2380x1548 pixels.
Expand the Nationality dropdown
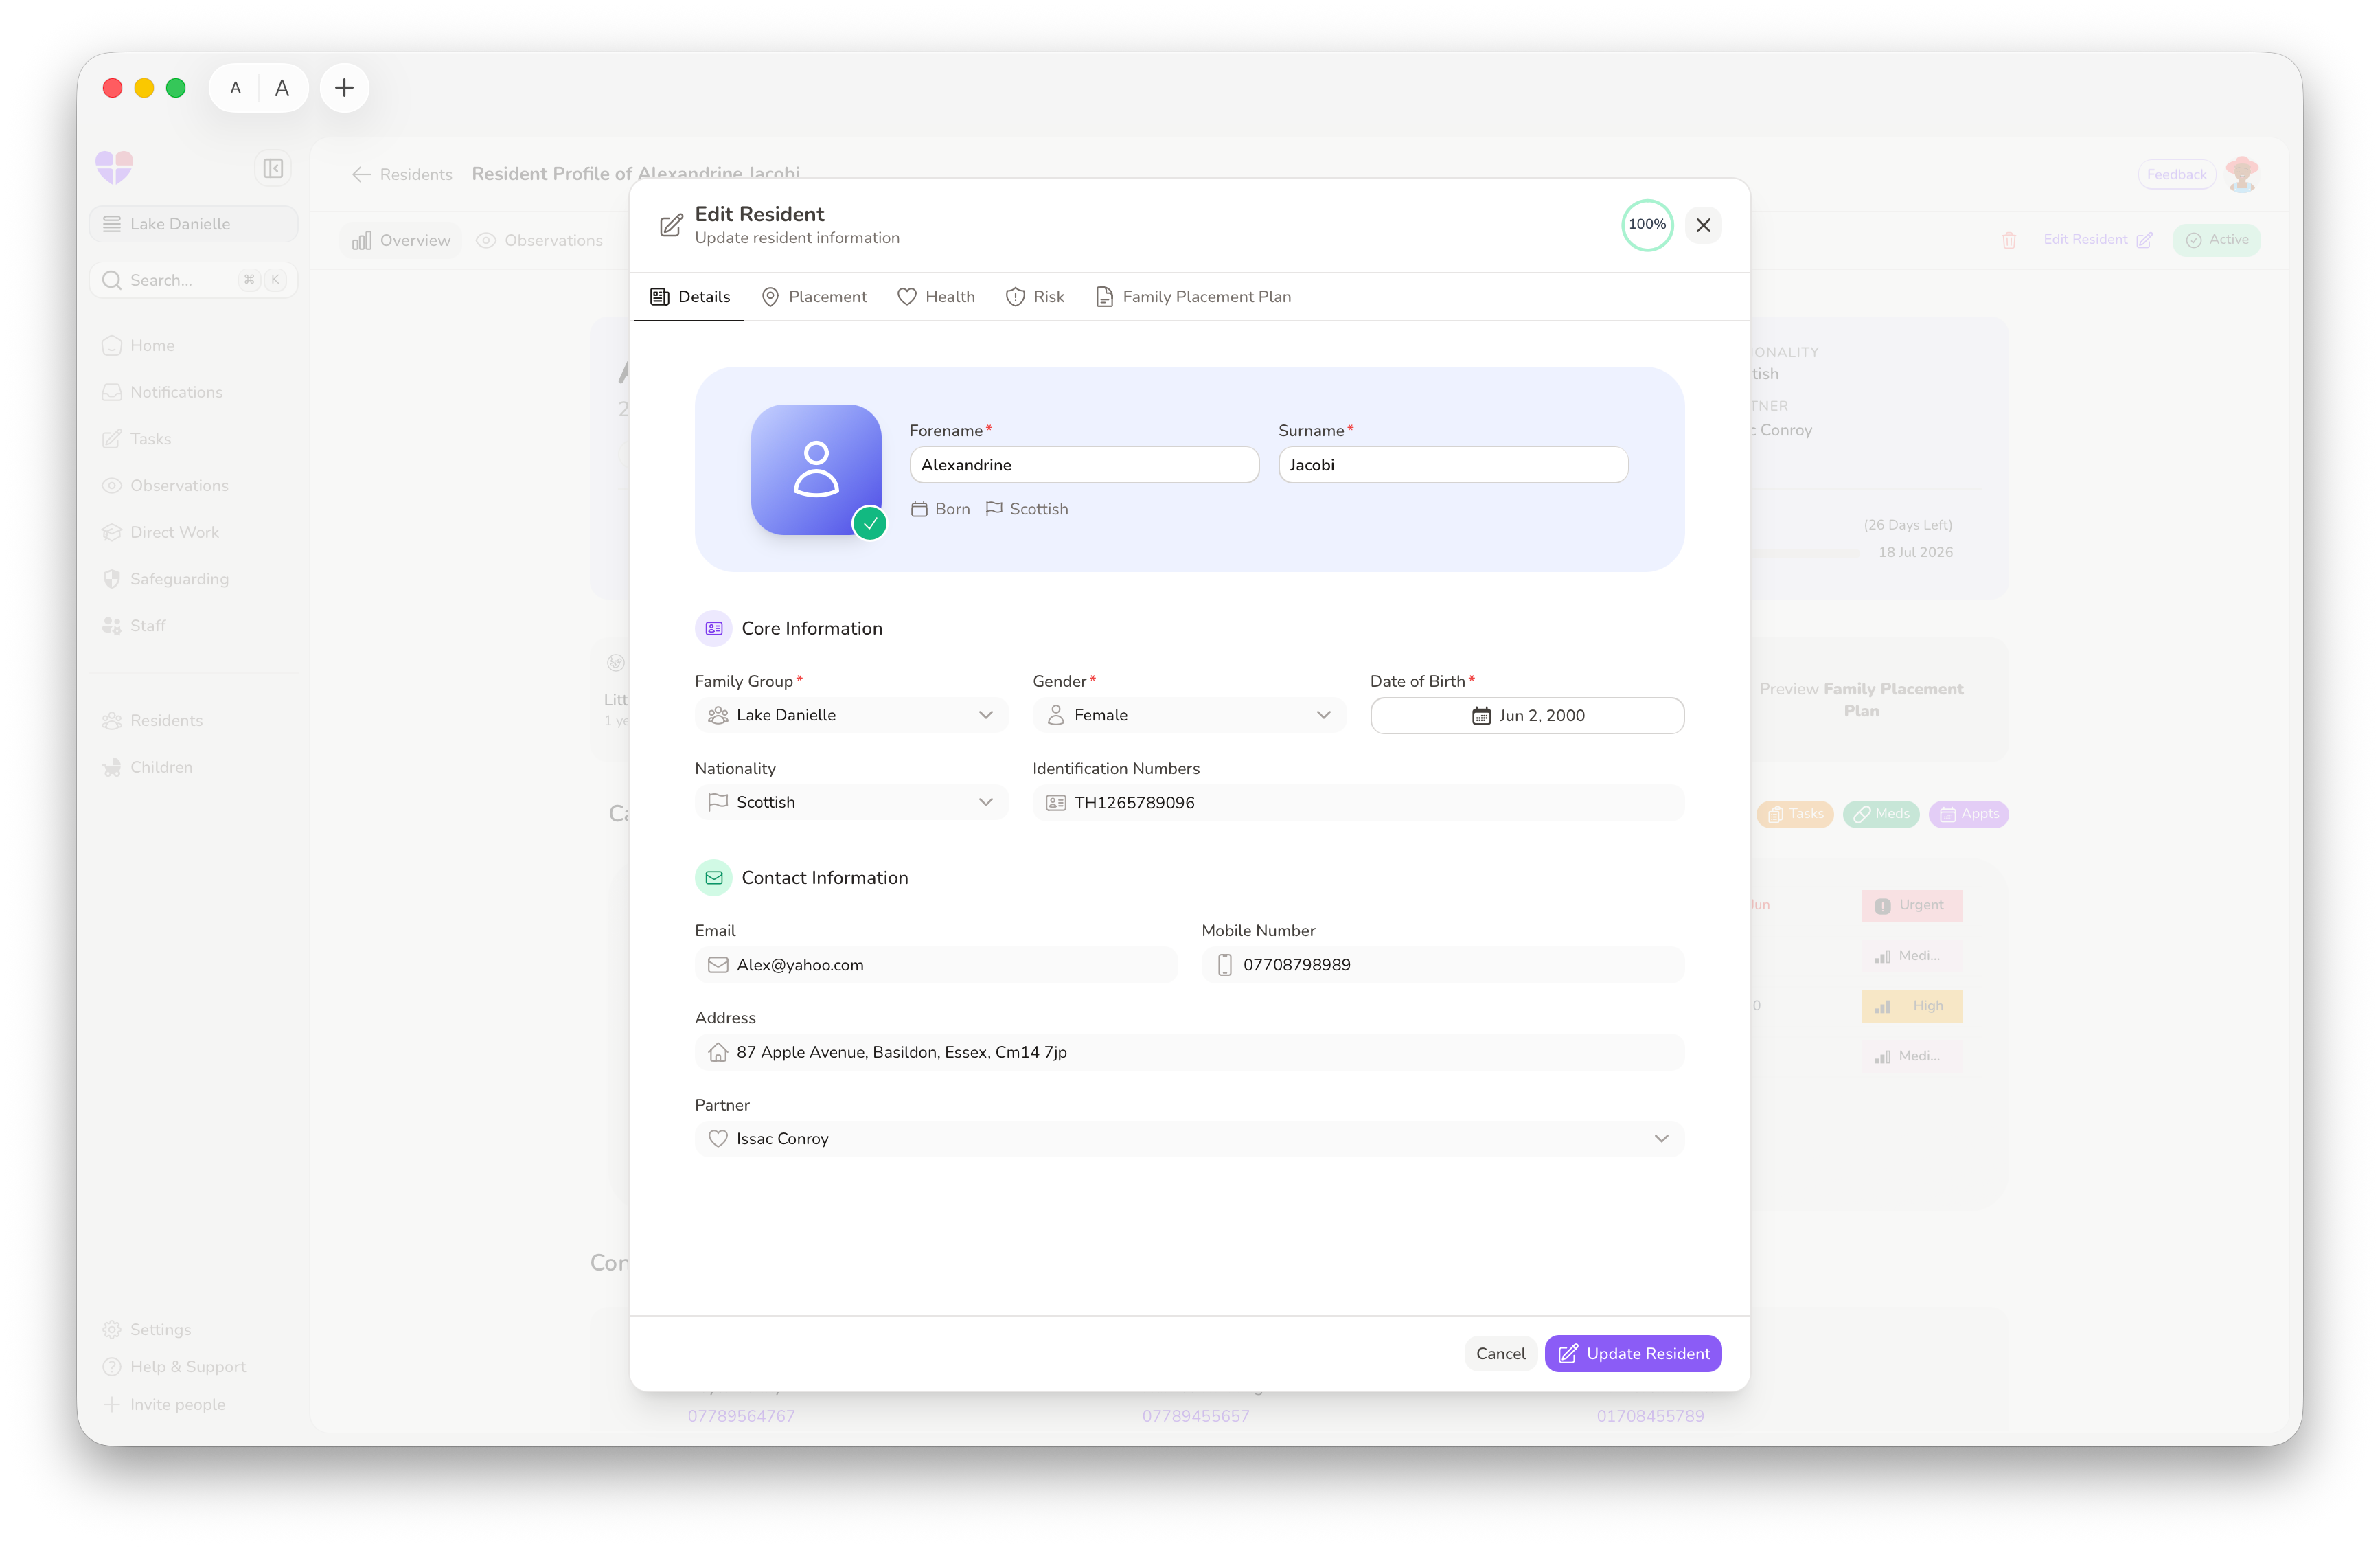(851, 802)
